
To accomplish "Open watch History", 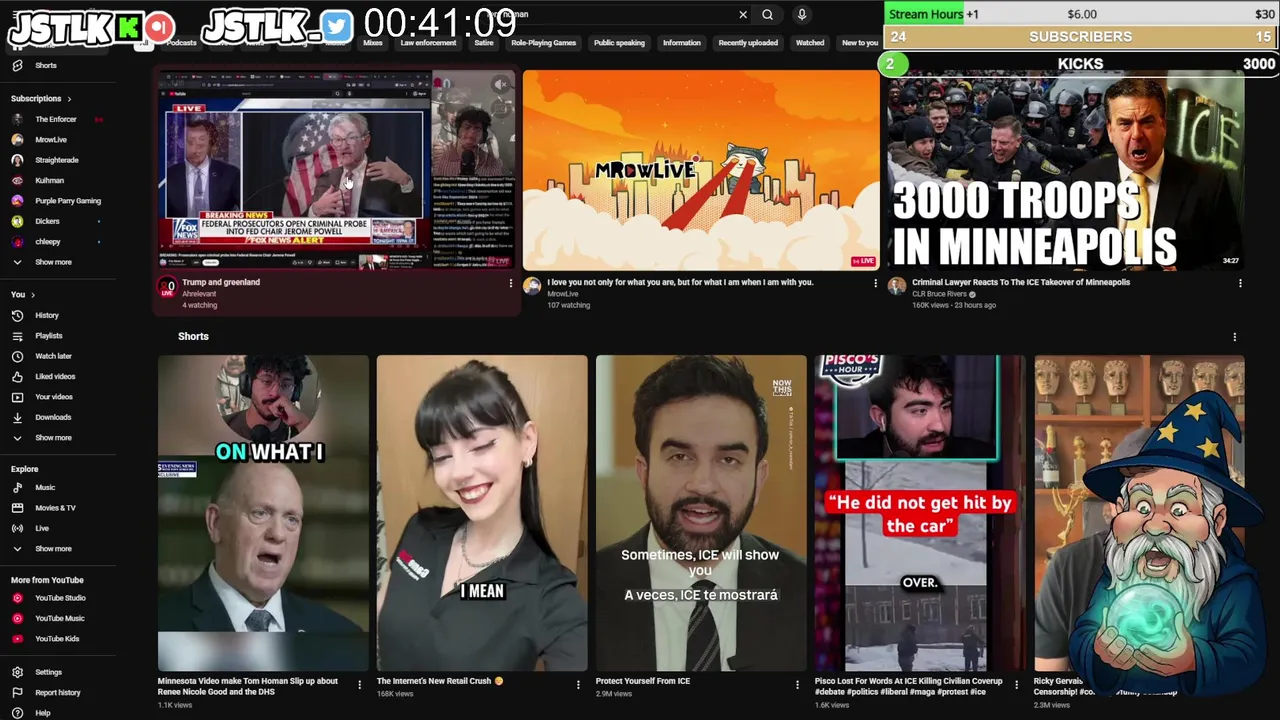I will point(46,315).
